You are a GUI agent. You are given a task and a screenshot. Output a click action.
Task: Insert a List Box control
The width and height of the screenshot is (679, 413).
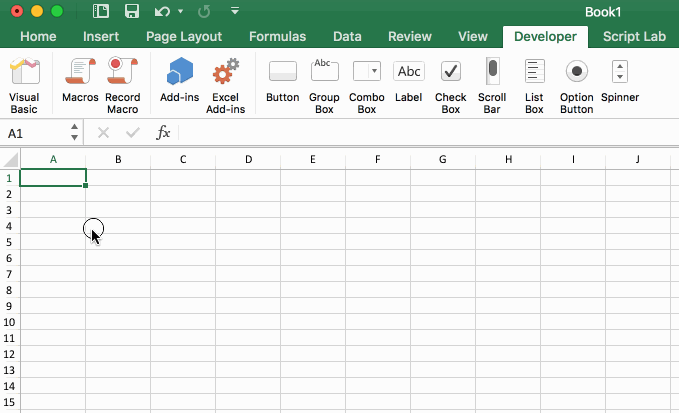(x=534, y=85)
